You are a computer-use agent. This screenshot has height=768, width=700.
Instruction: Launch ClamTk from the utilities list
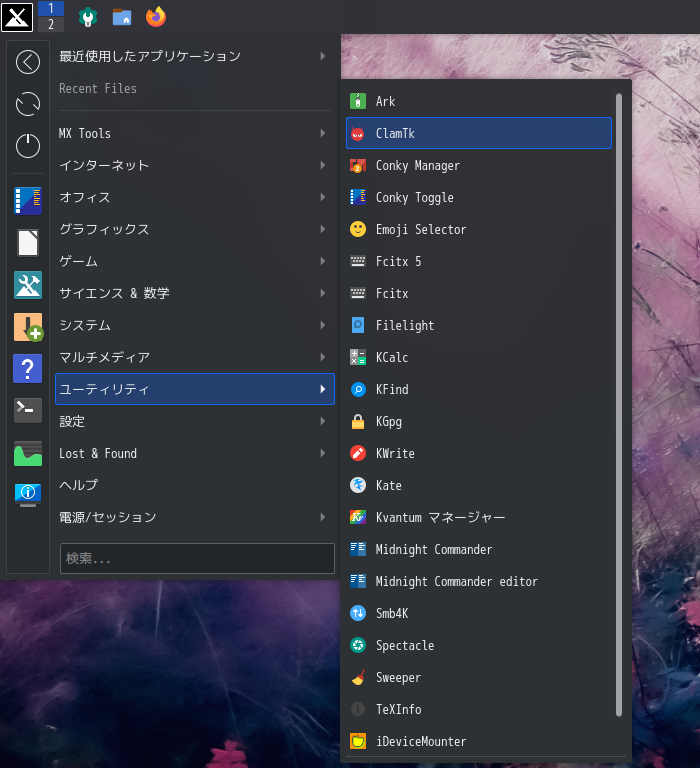pos(479,133)
